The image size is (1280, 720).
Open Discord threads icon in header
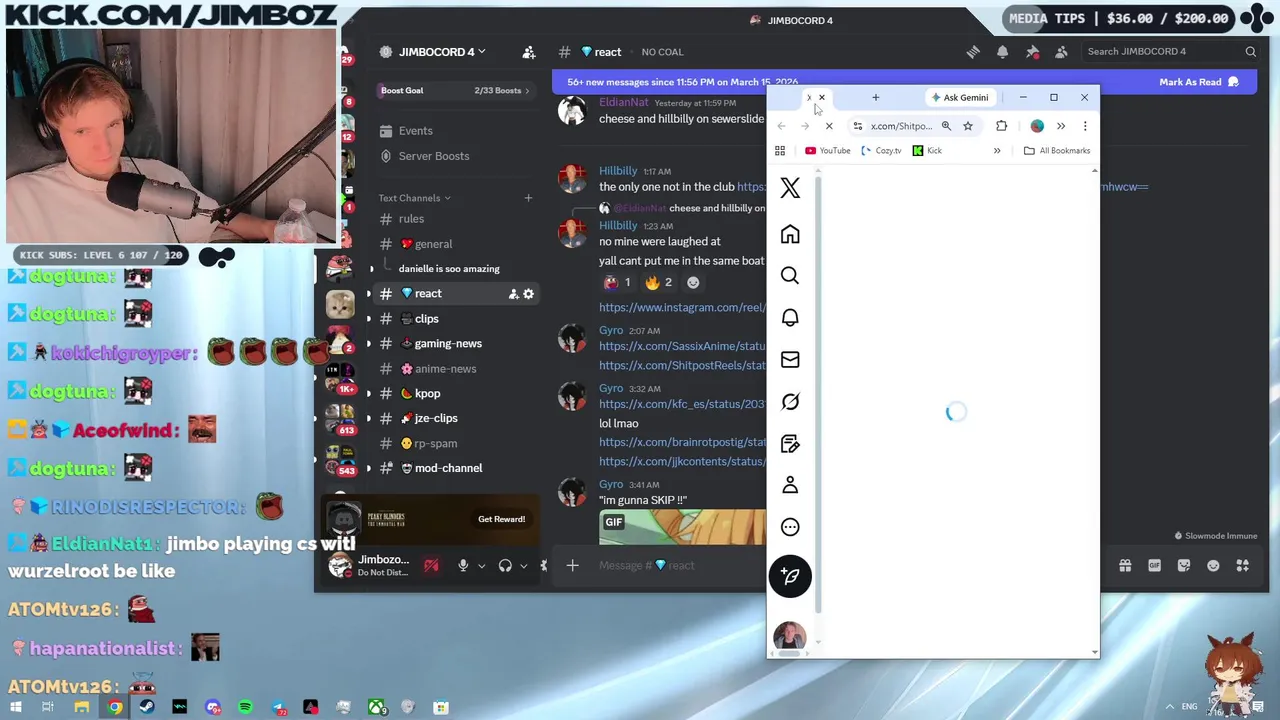tap(973, 52)
